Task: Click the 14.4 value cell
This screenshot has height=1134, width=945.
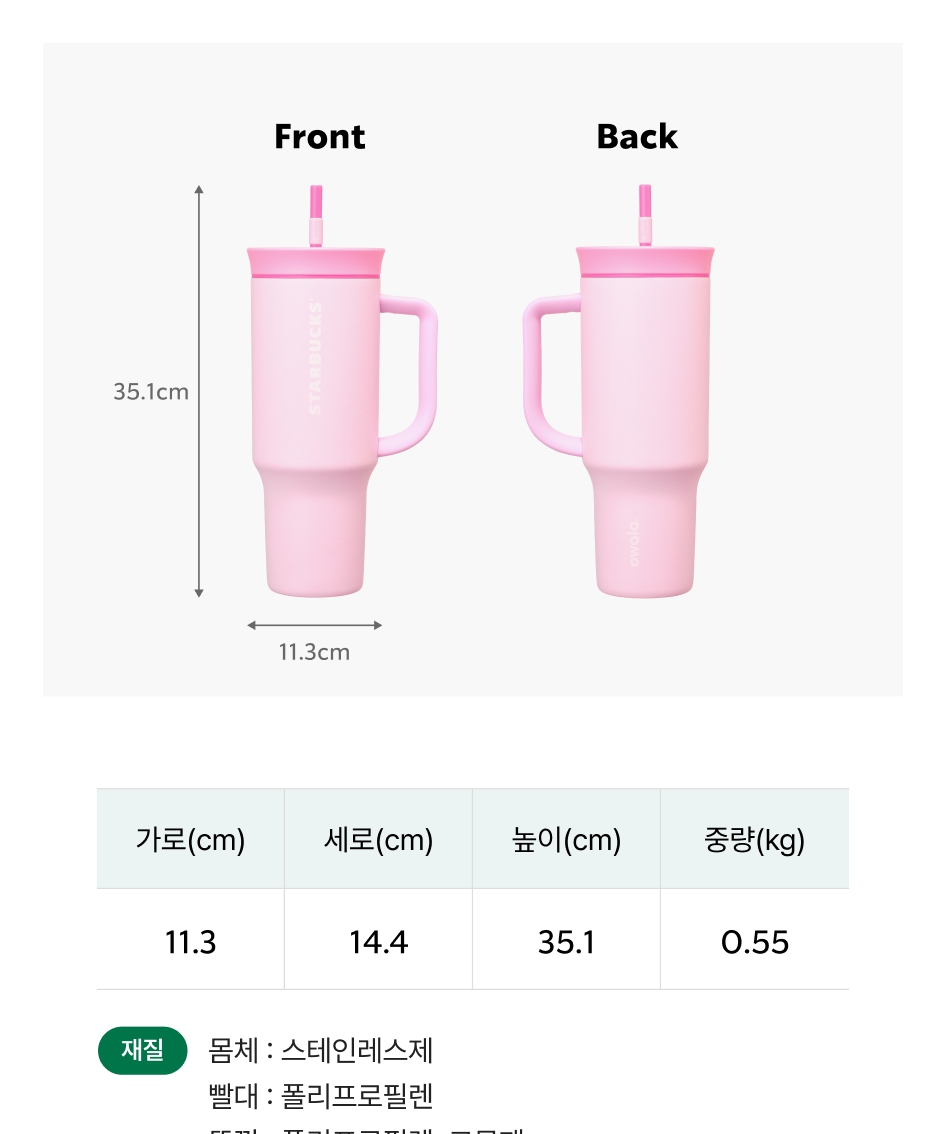Action: tap(379, 942)
